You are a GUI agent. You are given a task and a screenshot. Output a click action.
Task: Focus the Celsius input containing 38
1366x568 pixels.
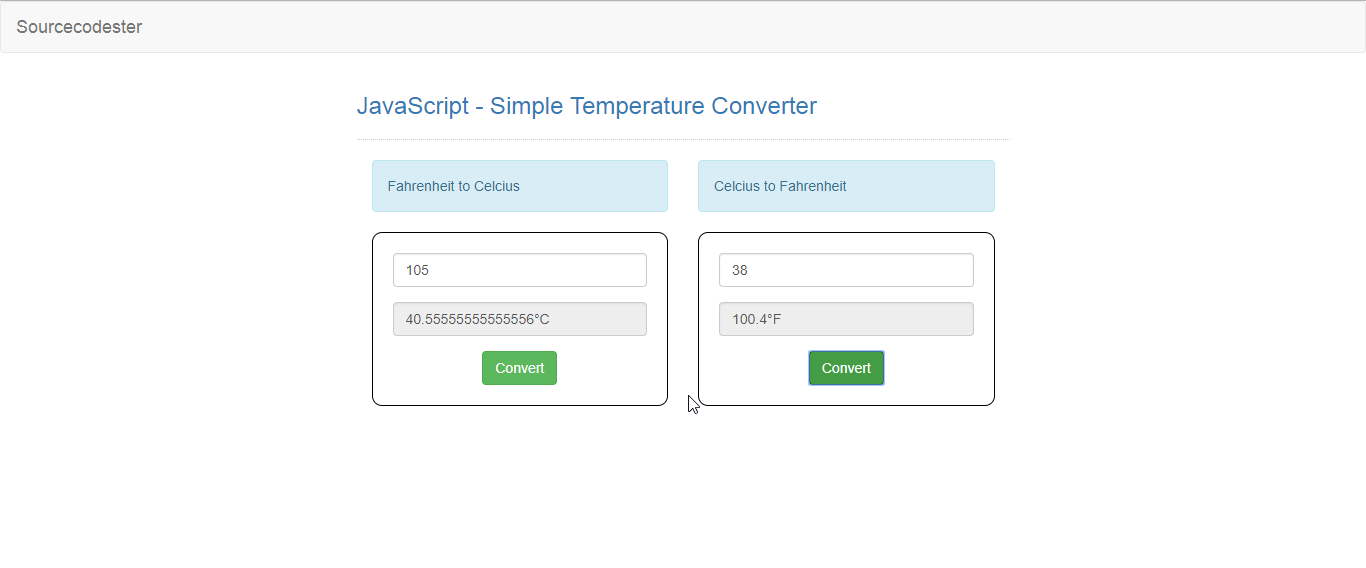coord(846,270)
